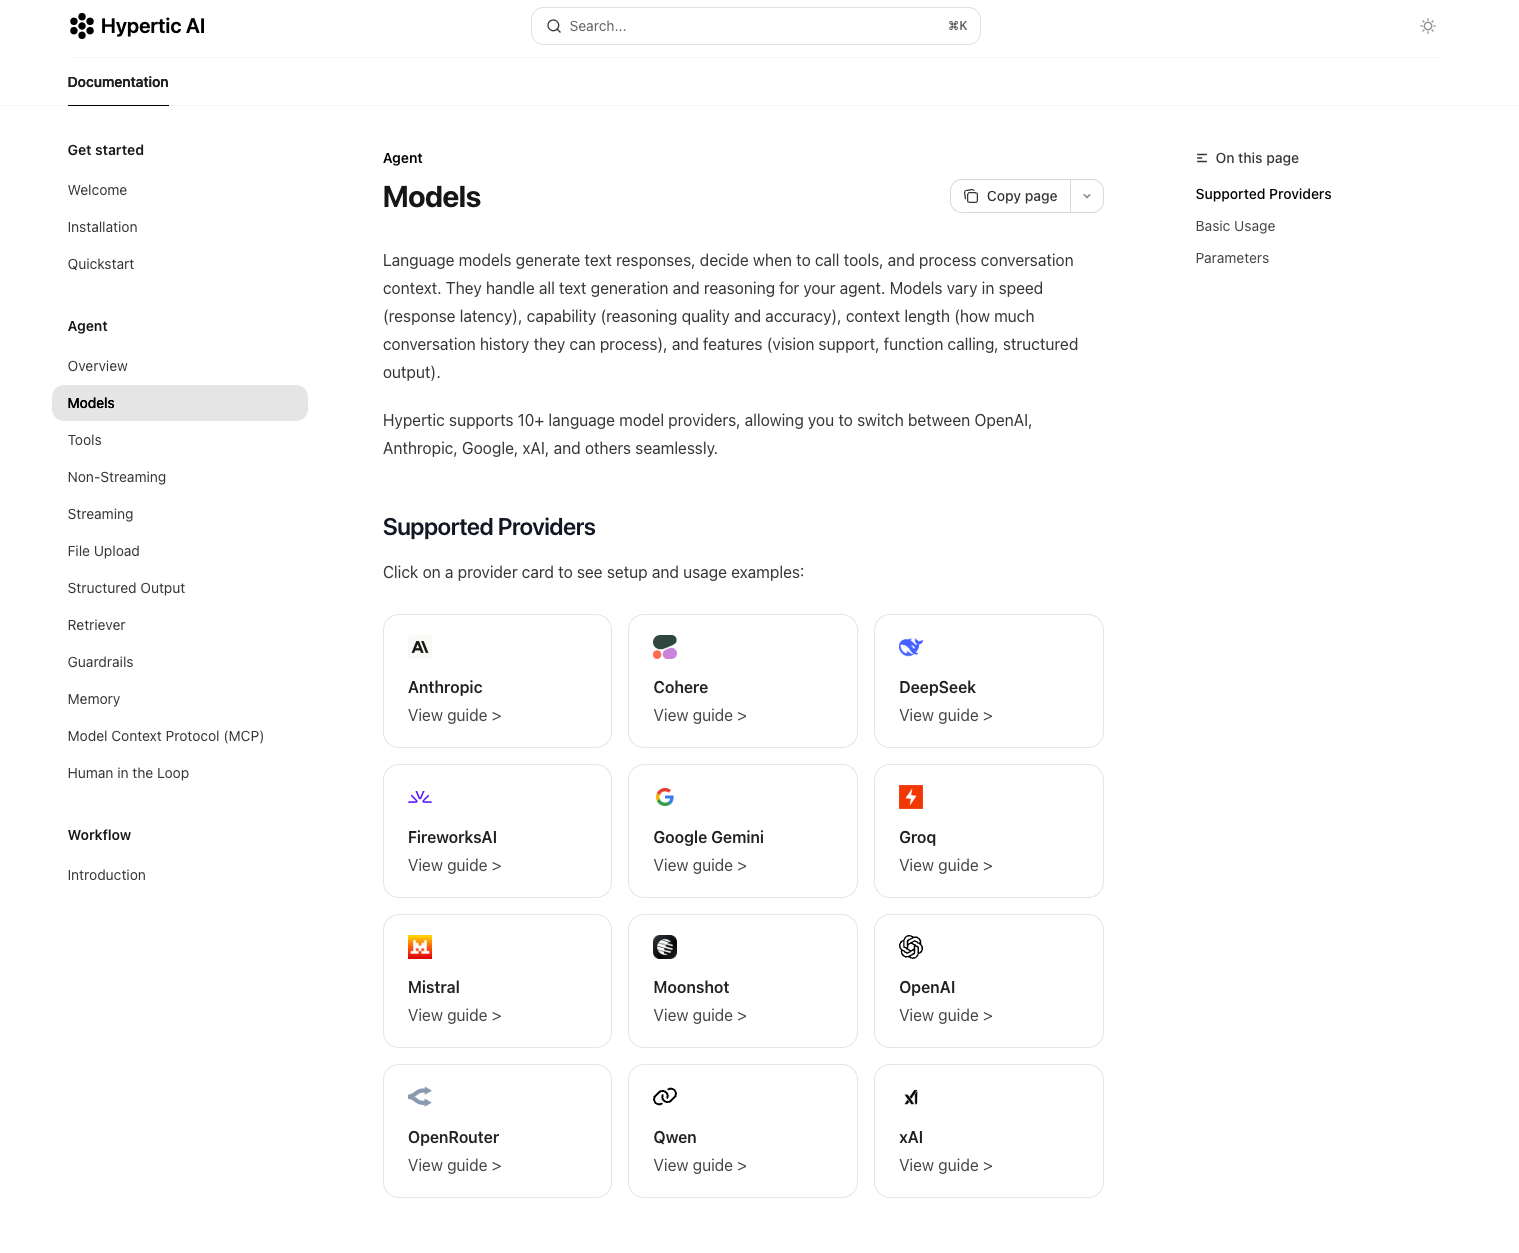Click inside the Search input field
The height and width of the screenshot is (1253, 1519).
740,26
